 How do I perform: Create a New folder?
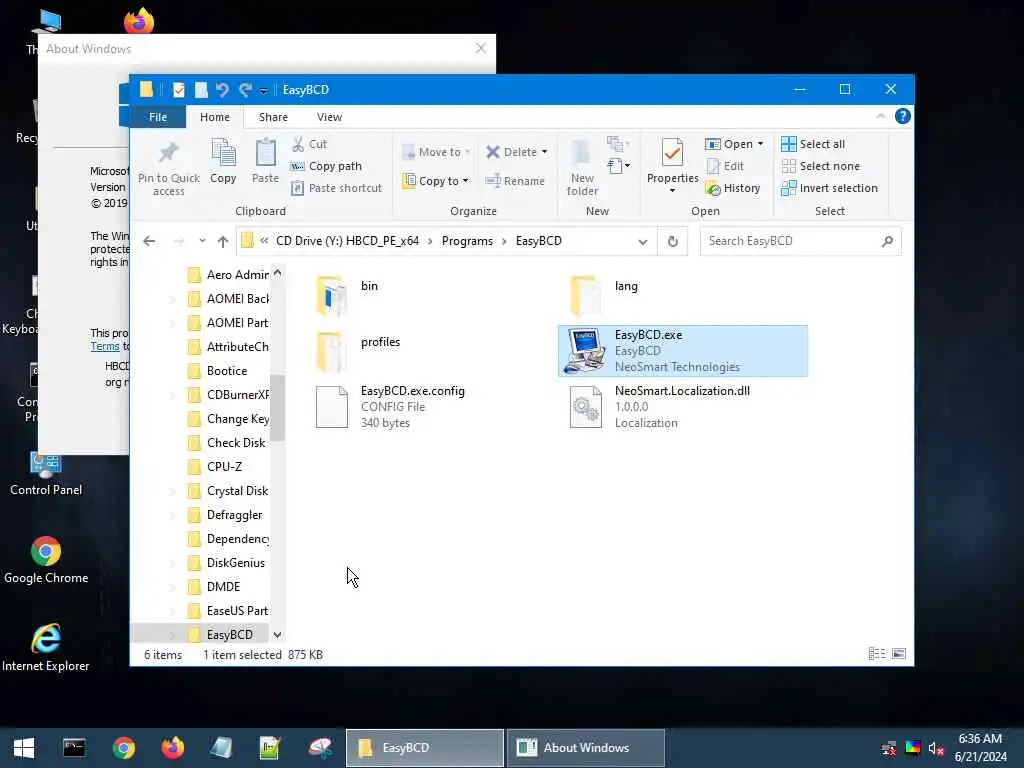(x=582, y=167)
